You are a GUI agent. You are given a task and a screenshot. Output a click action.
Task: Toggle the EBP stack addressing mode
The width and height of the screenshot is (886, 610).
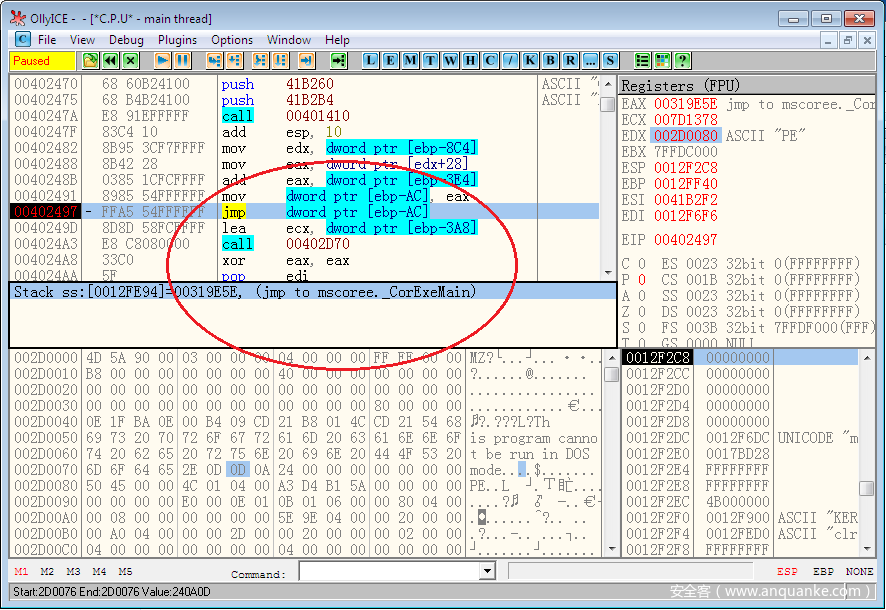tap(823, 572)
